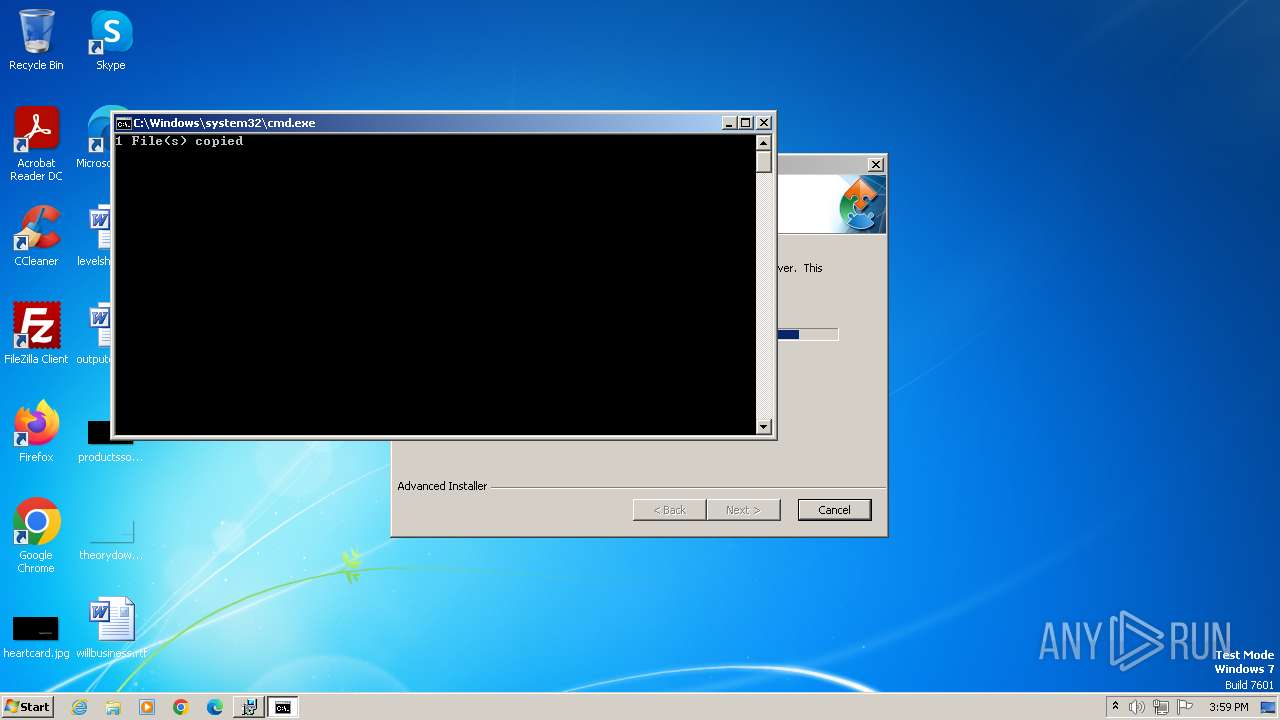Viewport: 1280px width, 720px height.
Task: Open Windows Explorer folder in taskbar
Action: pos(113,707)
